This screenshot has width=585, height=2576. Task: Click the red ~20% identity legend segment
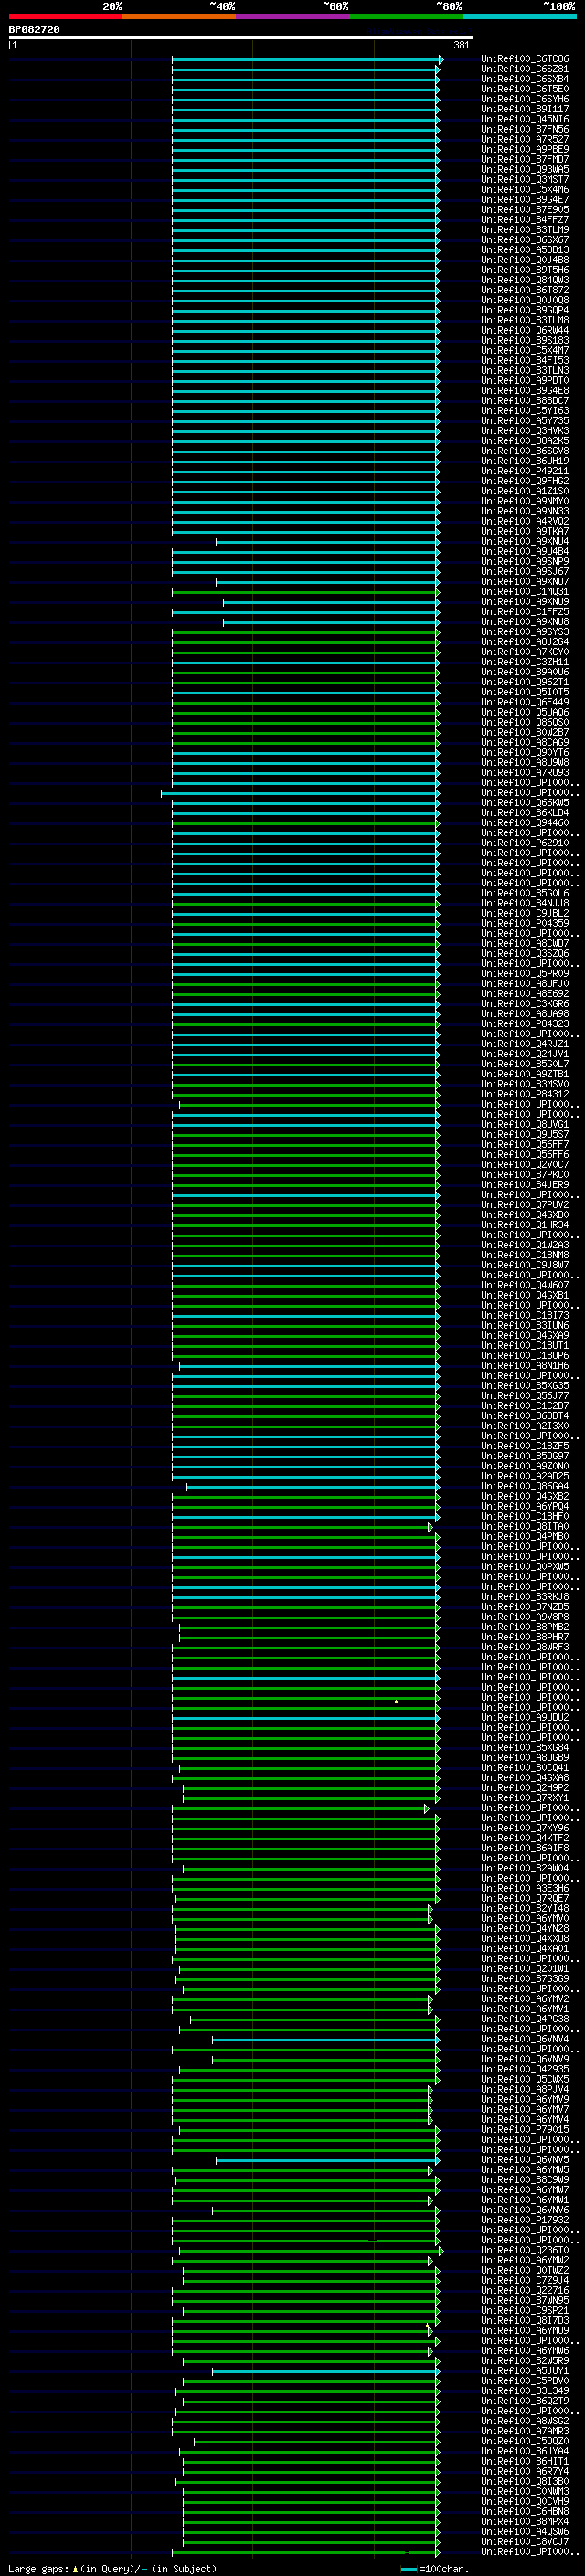pos(65,16)
